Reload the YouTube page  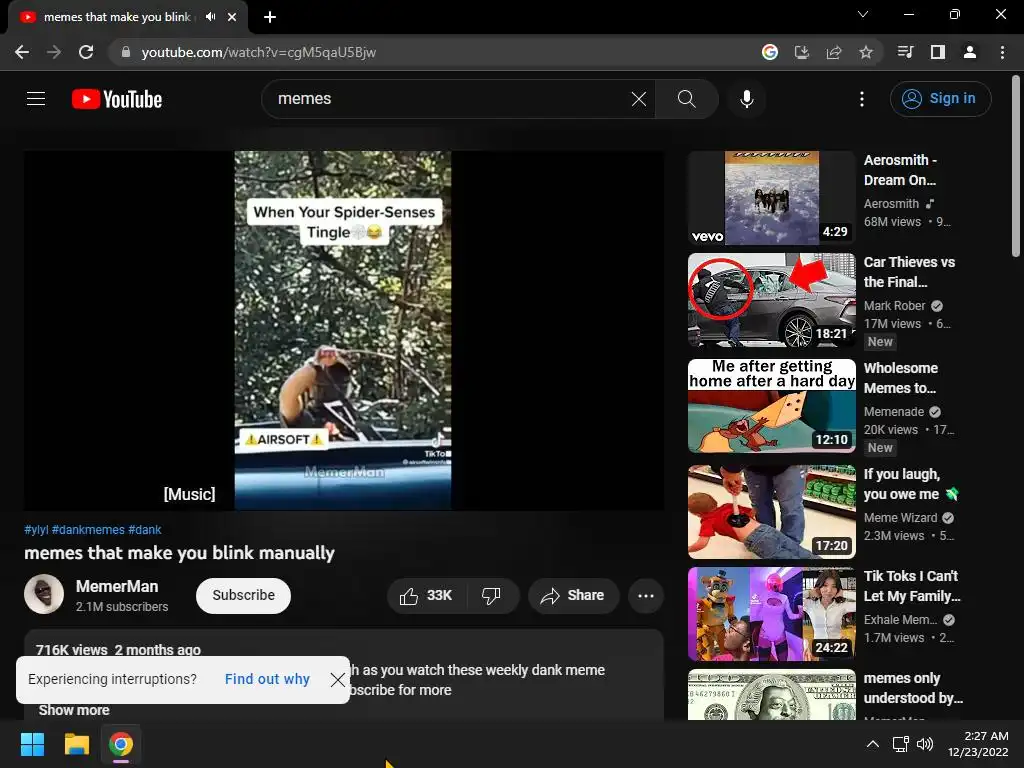pyautogui.click(x=86, y=52)
